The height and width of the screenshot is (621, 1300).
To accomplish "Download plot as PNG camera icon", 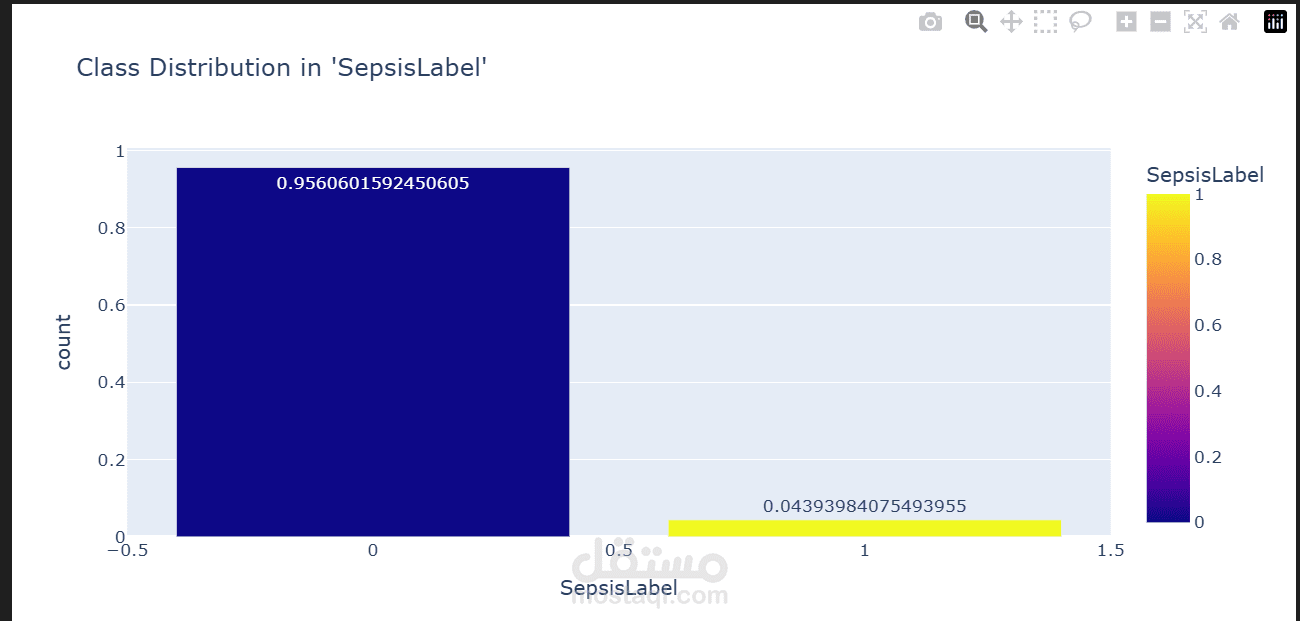I will click(x=930, y=22).
